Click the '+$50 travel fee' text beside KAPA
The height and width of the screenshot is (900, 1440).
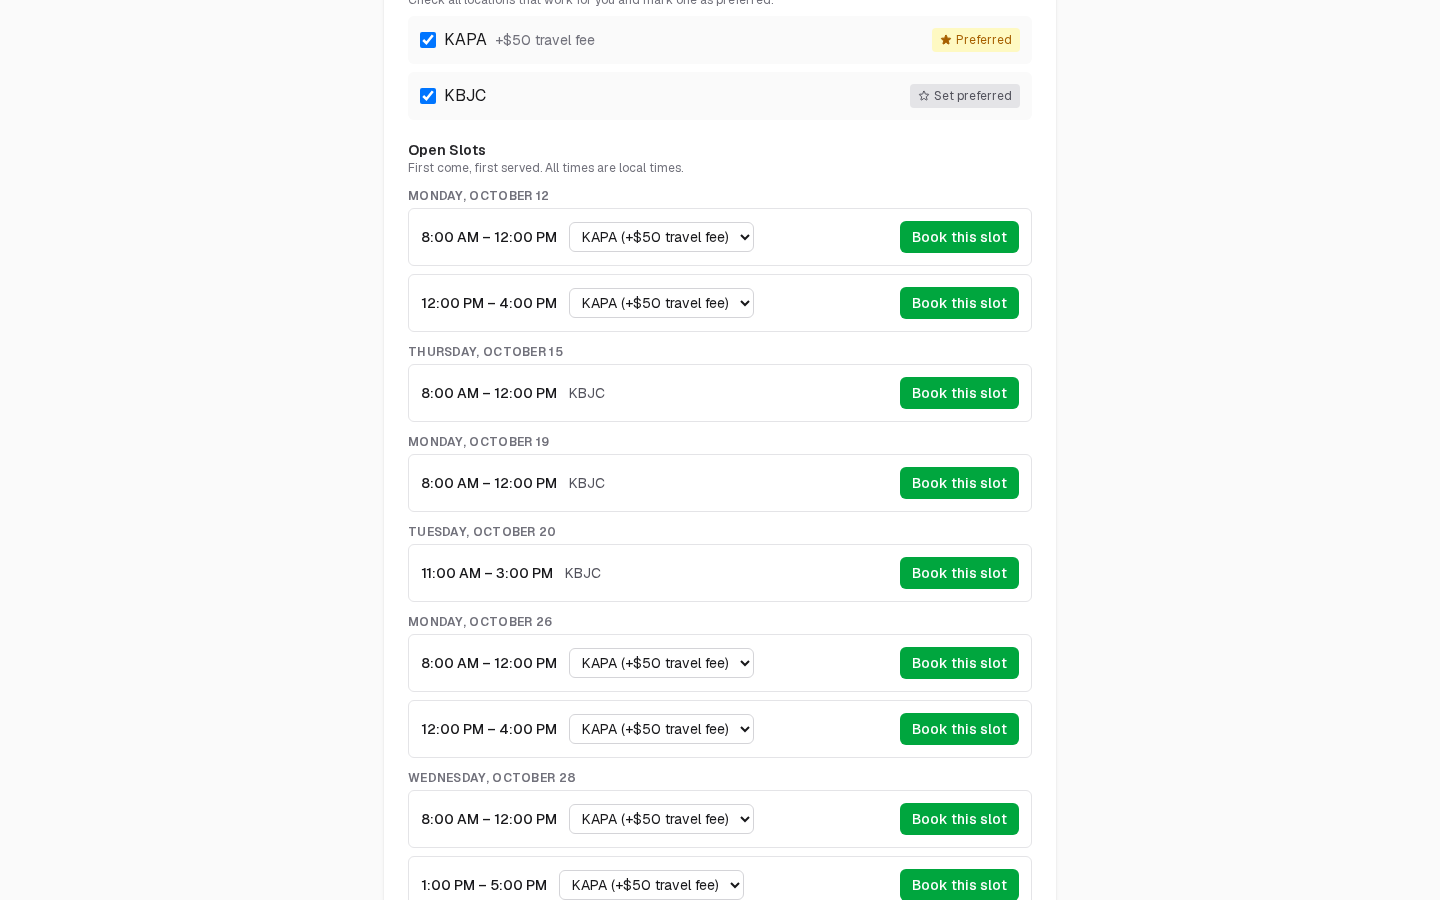coord(545,40)
